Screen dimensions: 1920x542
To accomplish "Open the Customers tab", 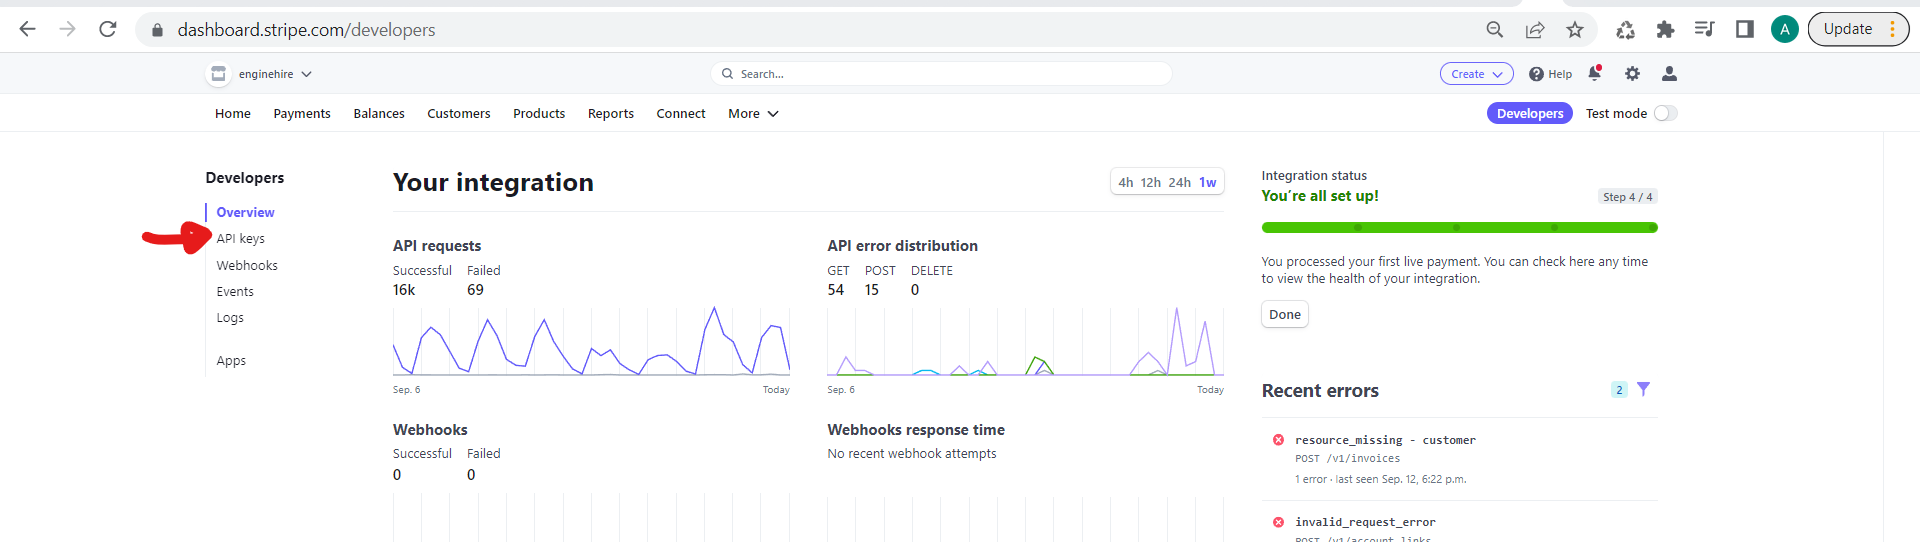I will (459, 114).
